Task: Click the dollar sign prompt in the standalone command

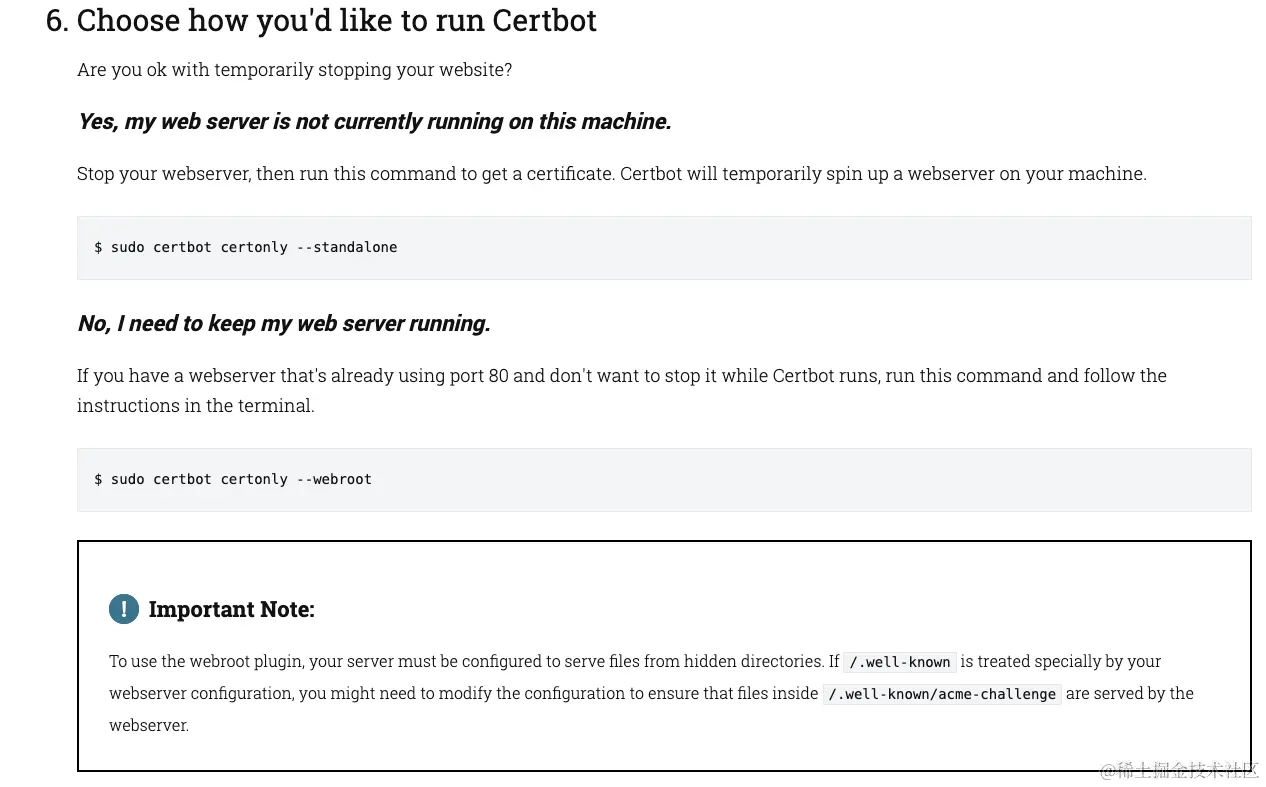Action: [98, 247]
